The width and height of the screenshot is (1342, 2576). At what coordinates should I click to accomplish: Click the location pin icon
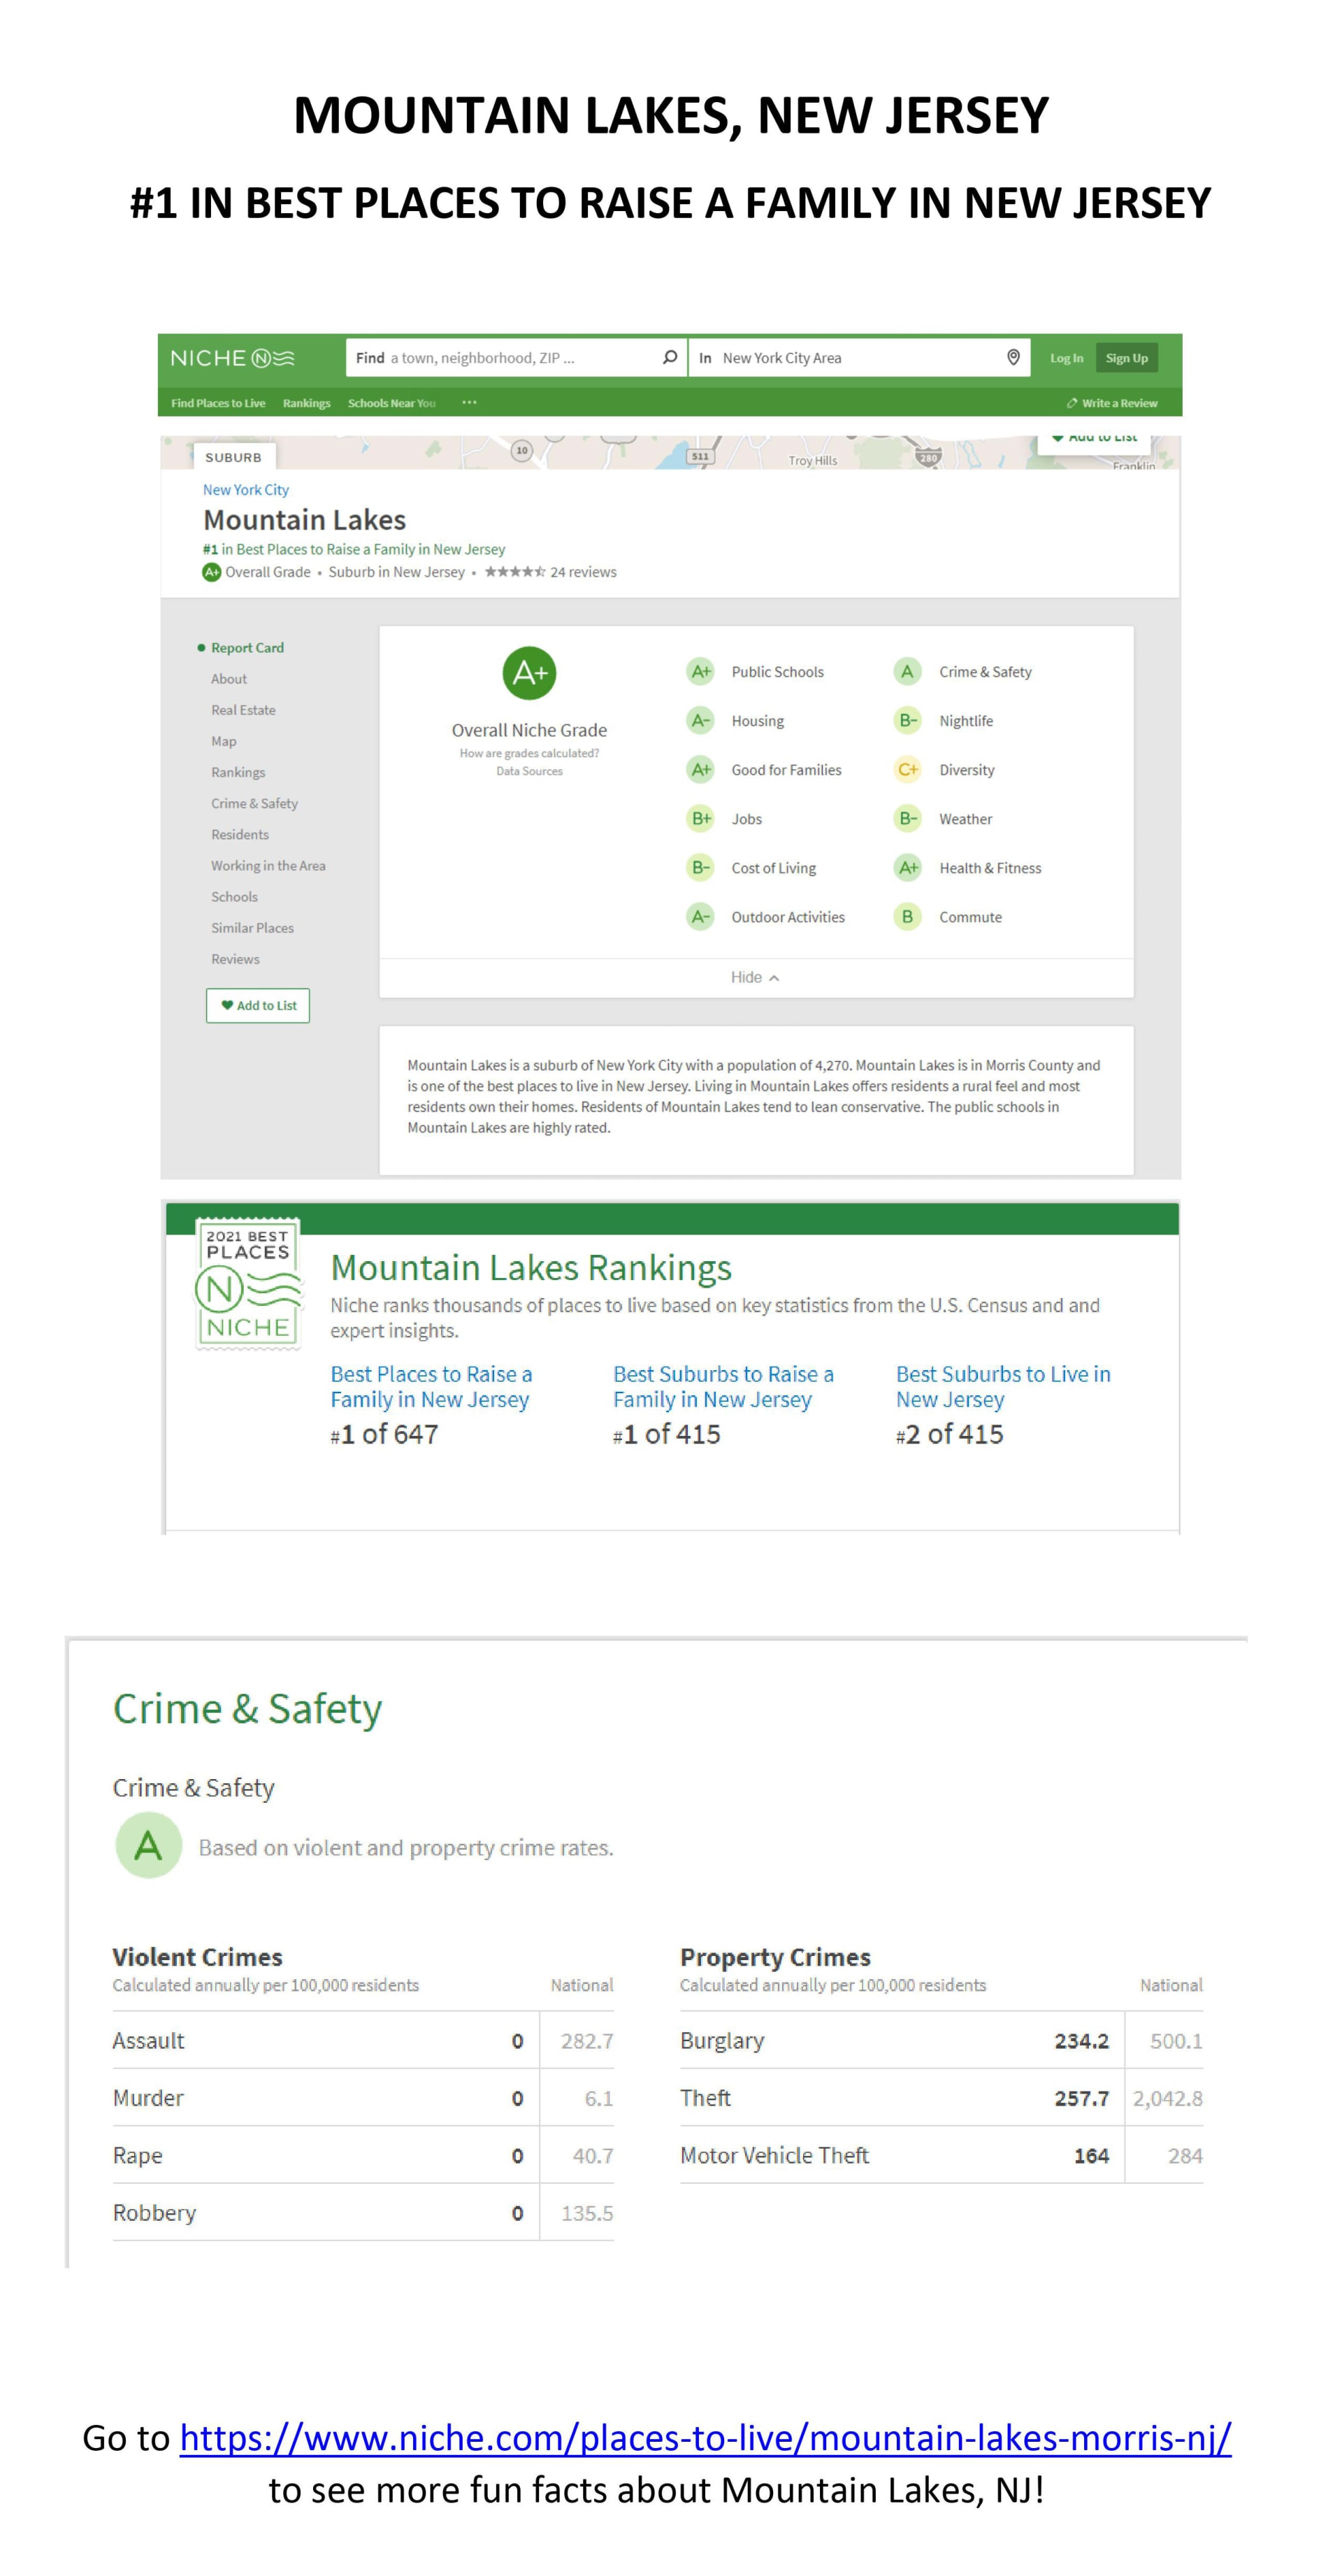pos(1013,357)
